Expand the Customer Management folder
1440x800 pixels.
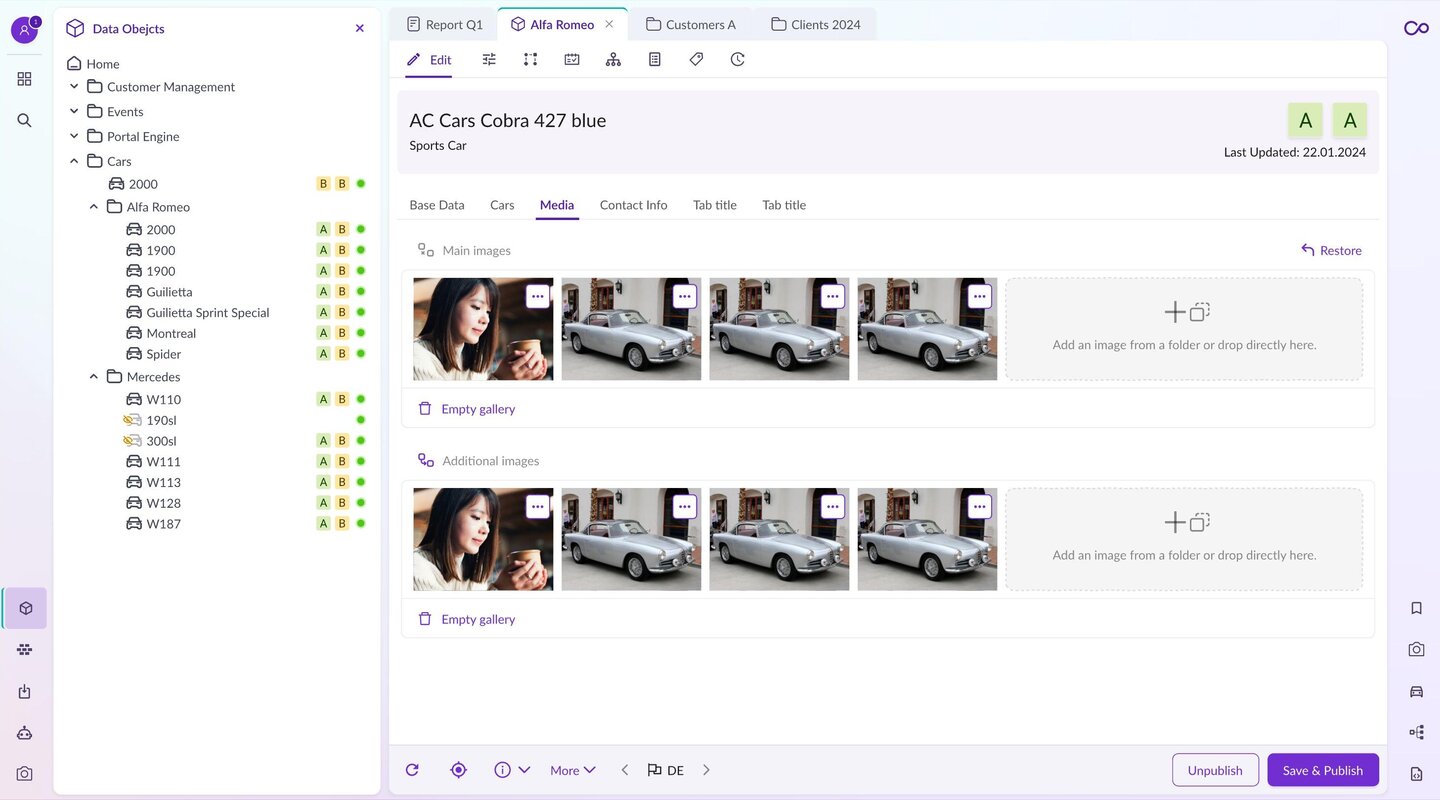(74, 87)
